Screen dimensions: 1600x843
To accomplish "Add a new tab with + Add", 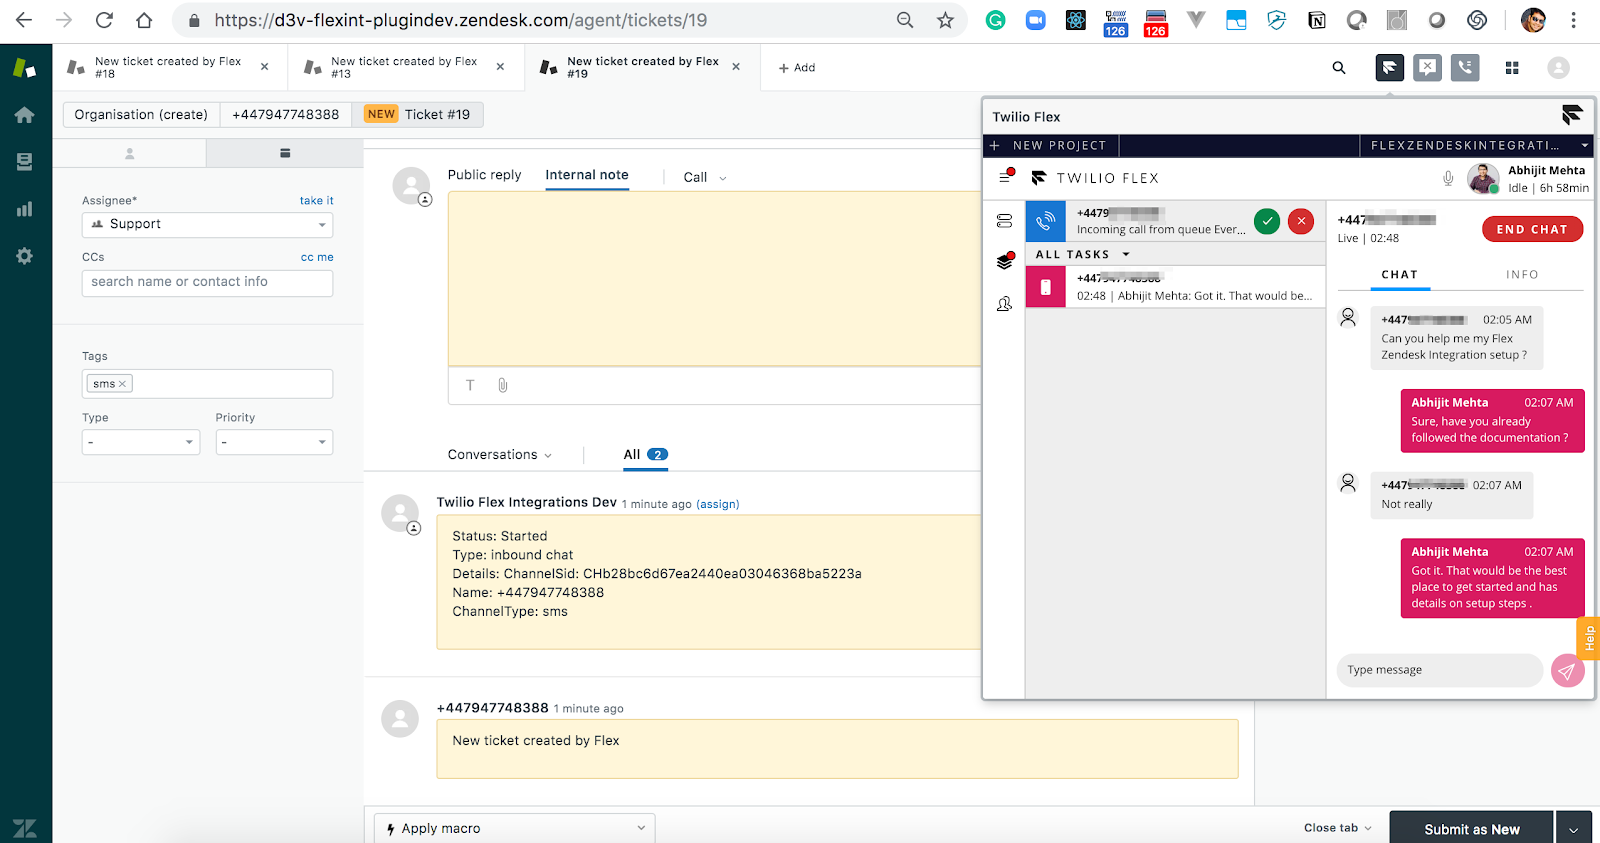I will 797,68.
